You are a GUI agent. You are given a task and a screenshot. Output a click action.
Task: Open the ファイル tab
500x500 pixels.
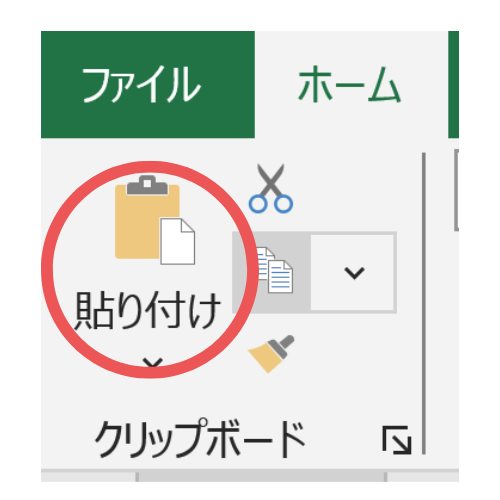[x=148, y=84]
